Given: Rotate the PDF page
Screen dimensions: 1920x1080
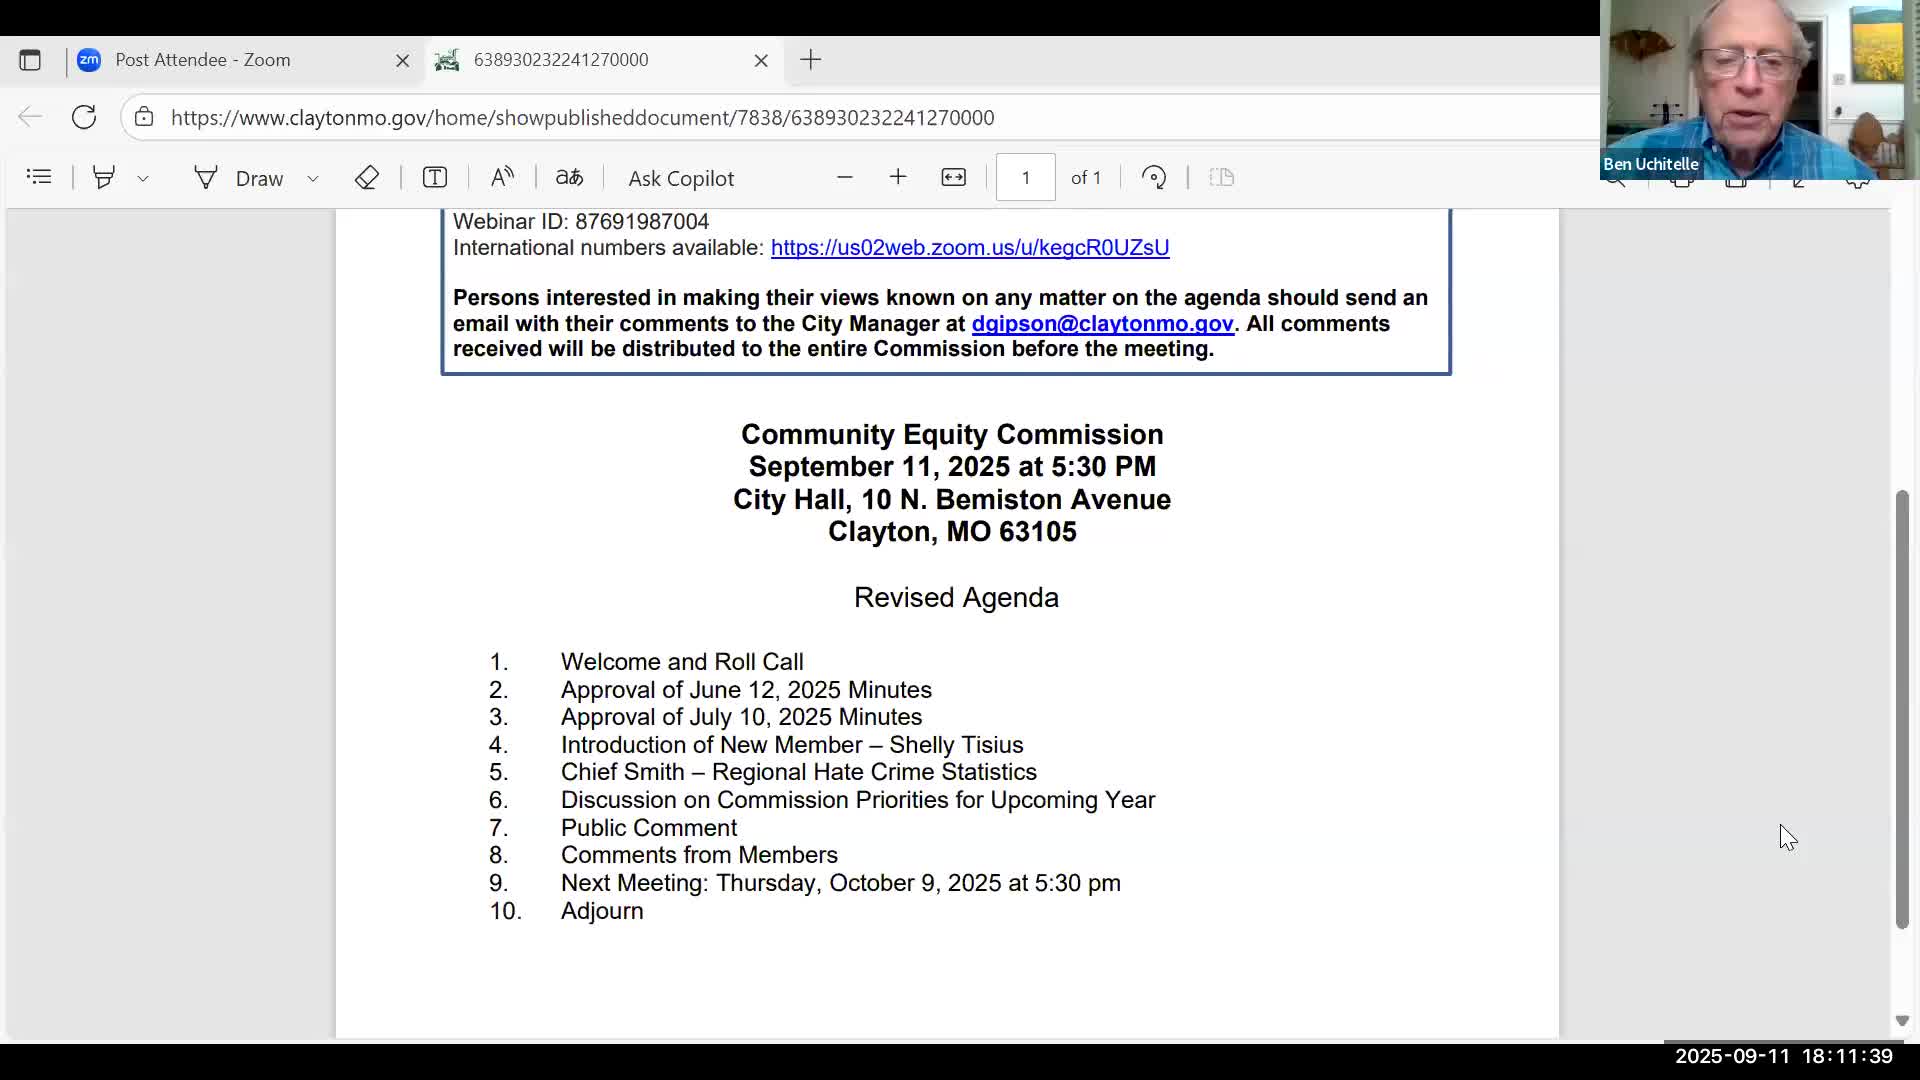Looking at the screenshot, I should tap(1154, 177).
